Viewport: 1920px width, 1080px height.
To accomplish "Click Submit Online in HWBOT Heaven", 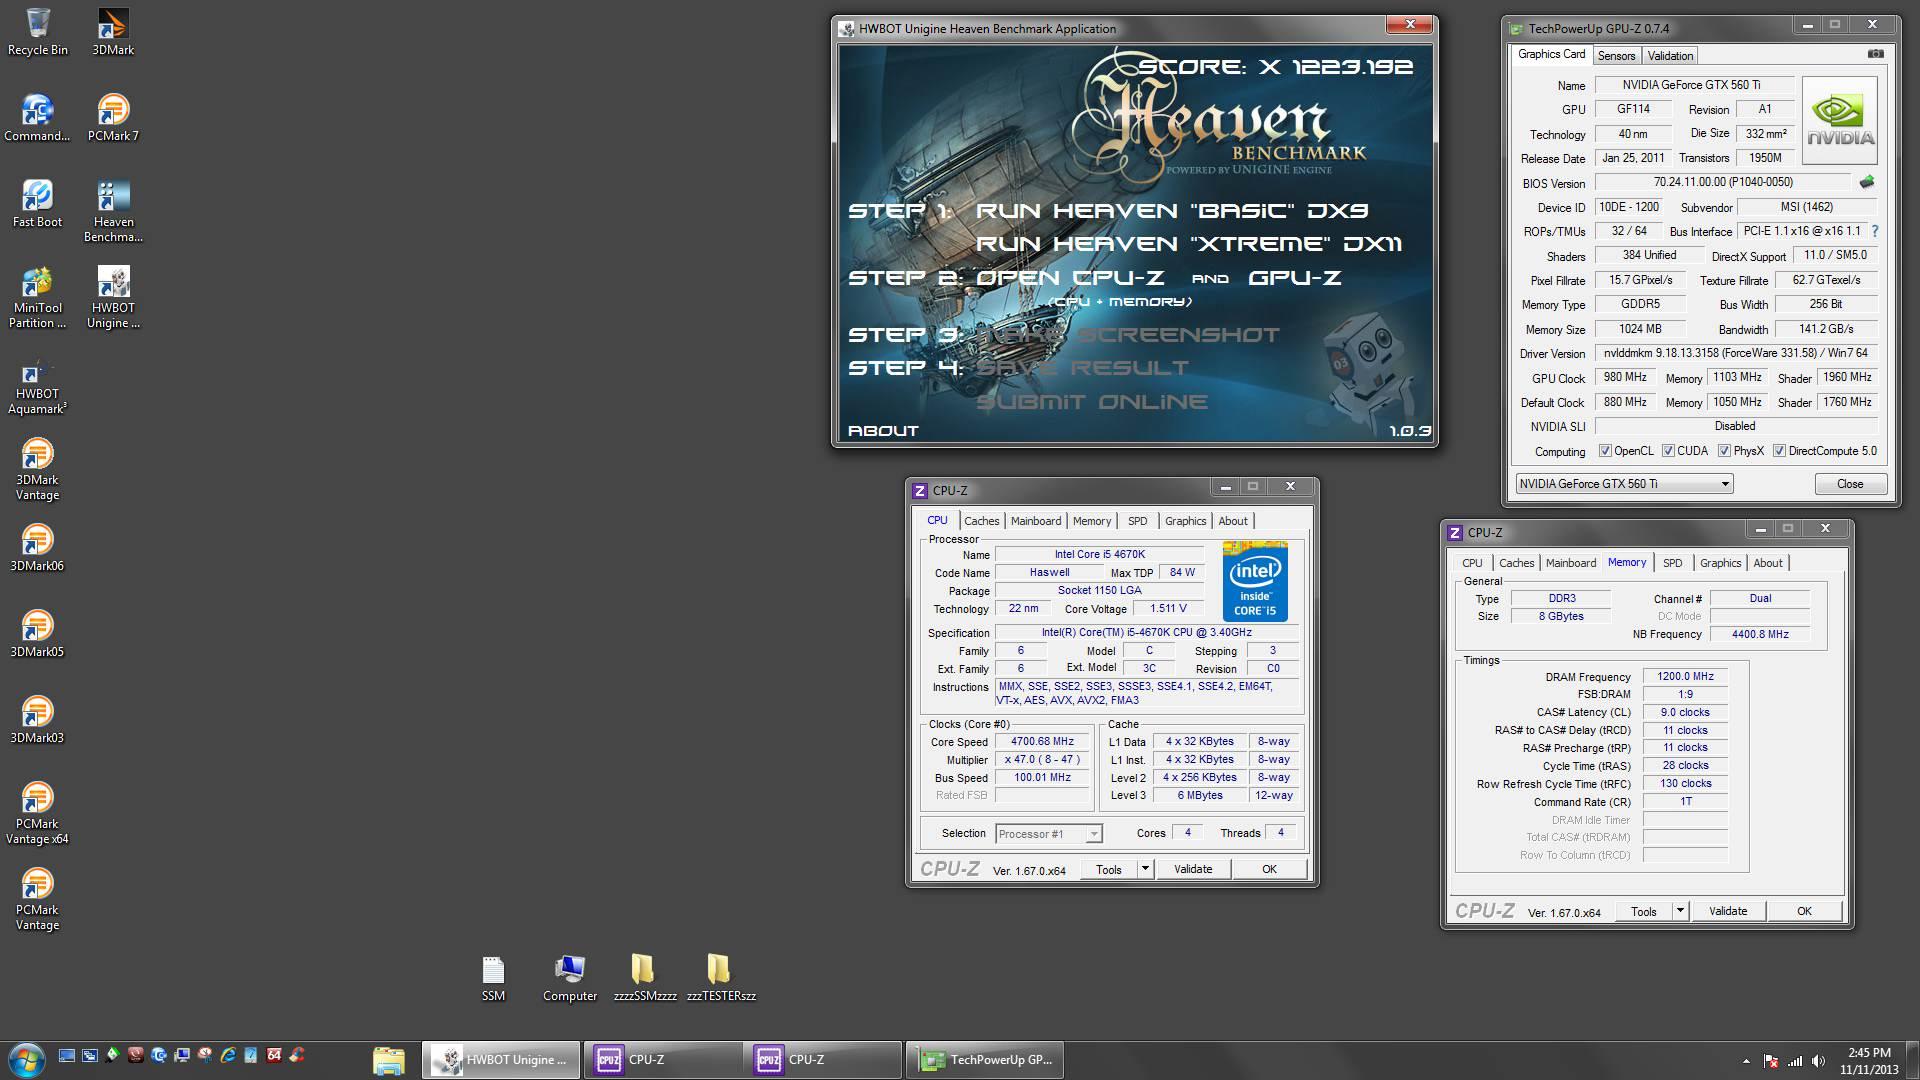I will (1092, 402).
